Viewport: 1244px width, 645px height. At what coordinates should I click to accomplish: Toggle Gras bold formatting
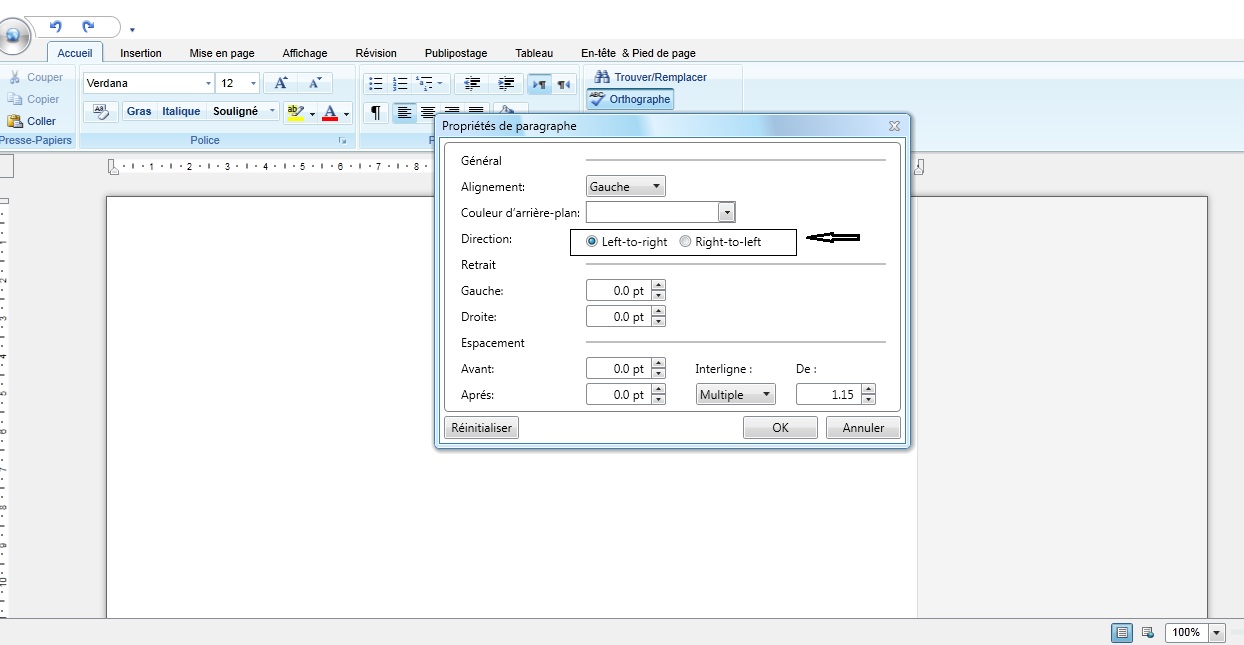[139, 111]
